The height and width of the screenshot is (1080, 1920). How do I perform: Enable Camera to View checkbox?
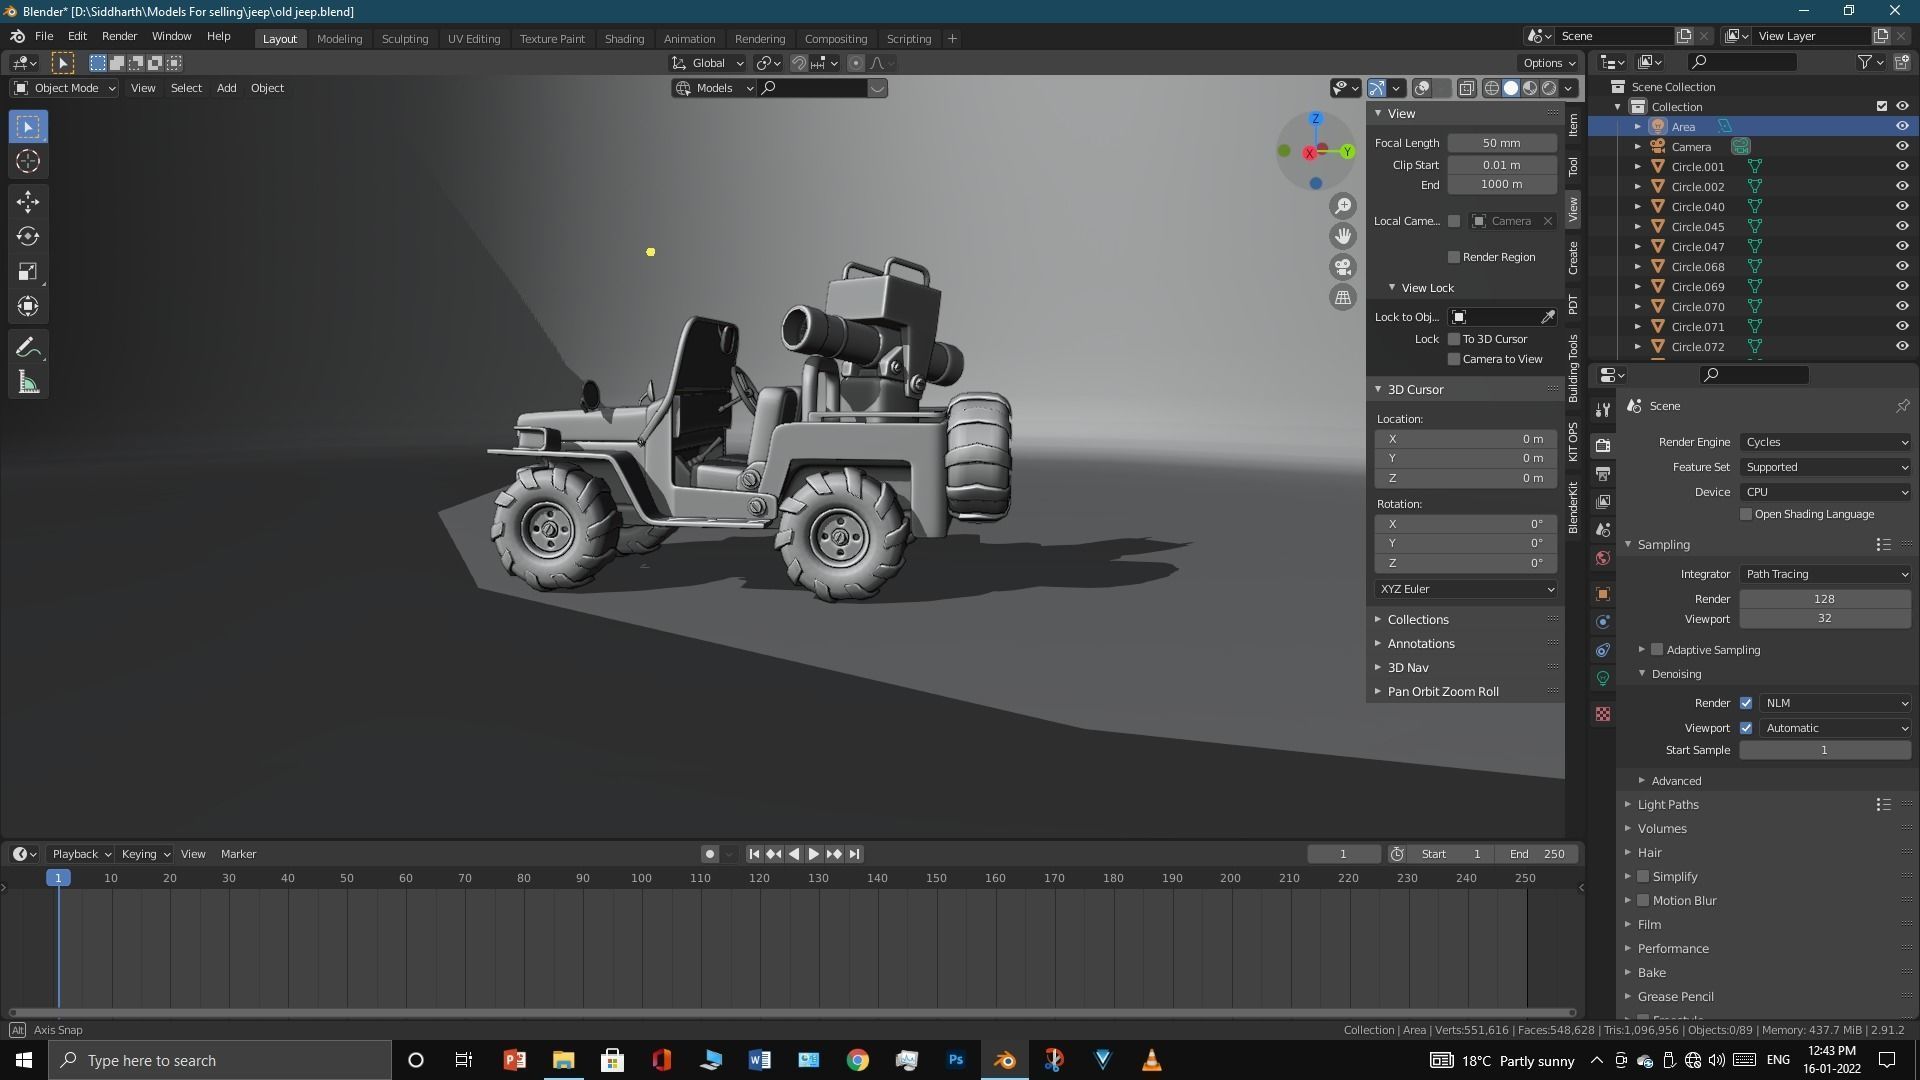[1454, 359]
